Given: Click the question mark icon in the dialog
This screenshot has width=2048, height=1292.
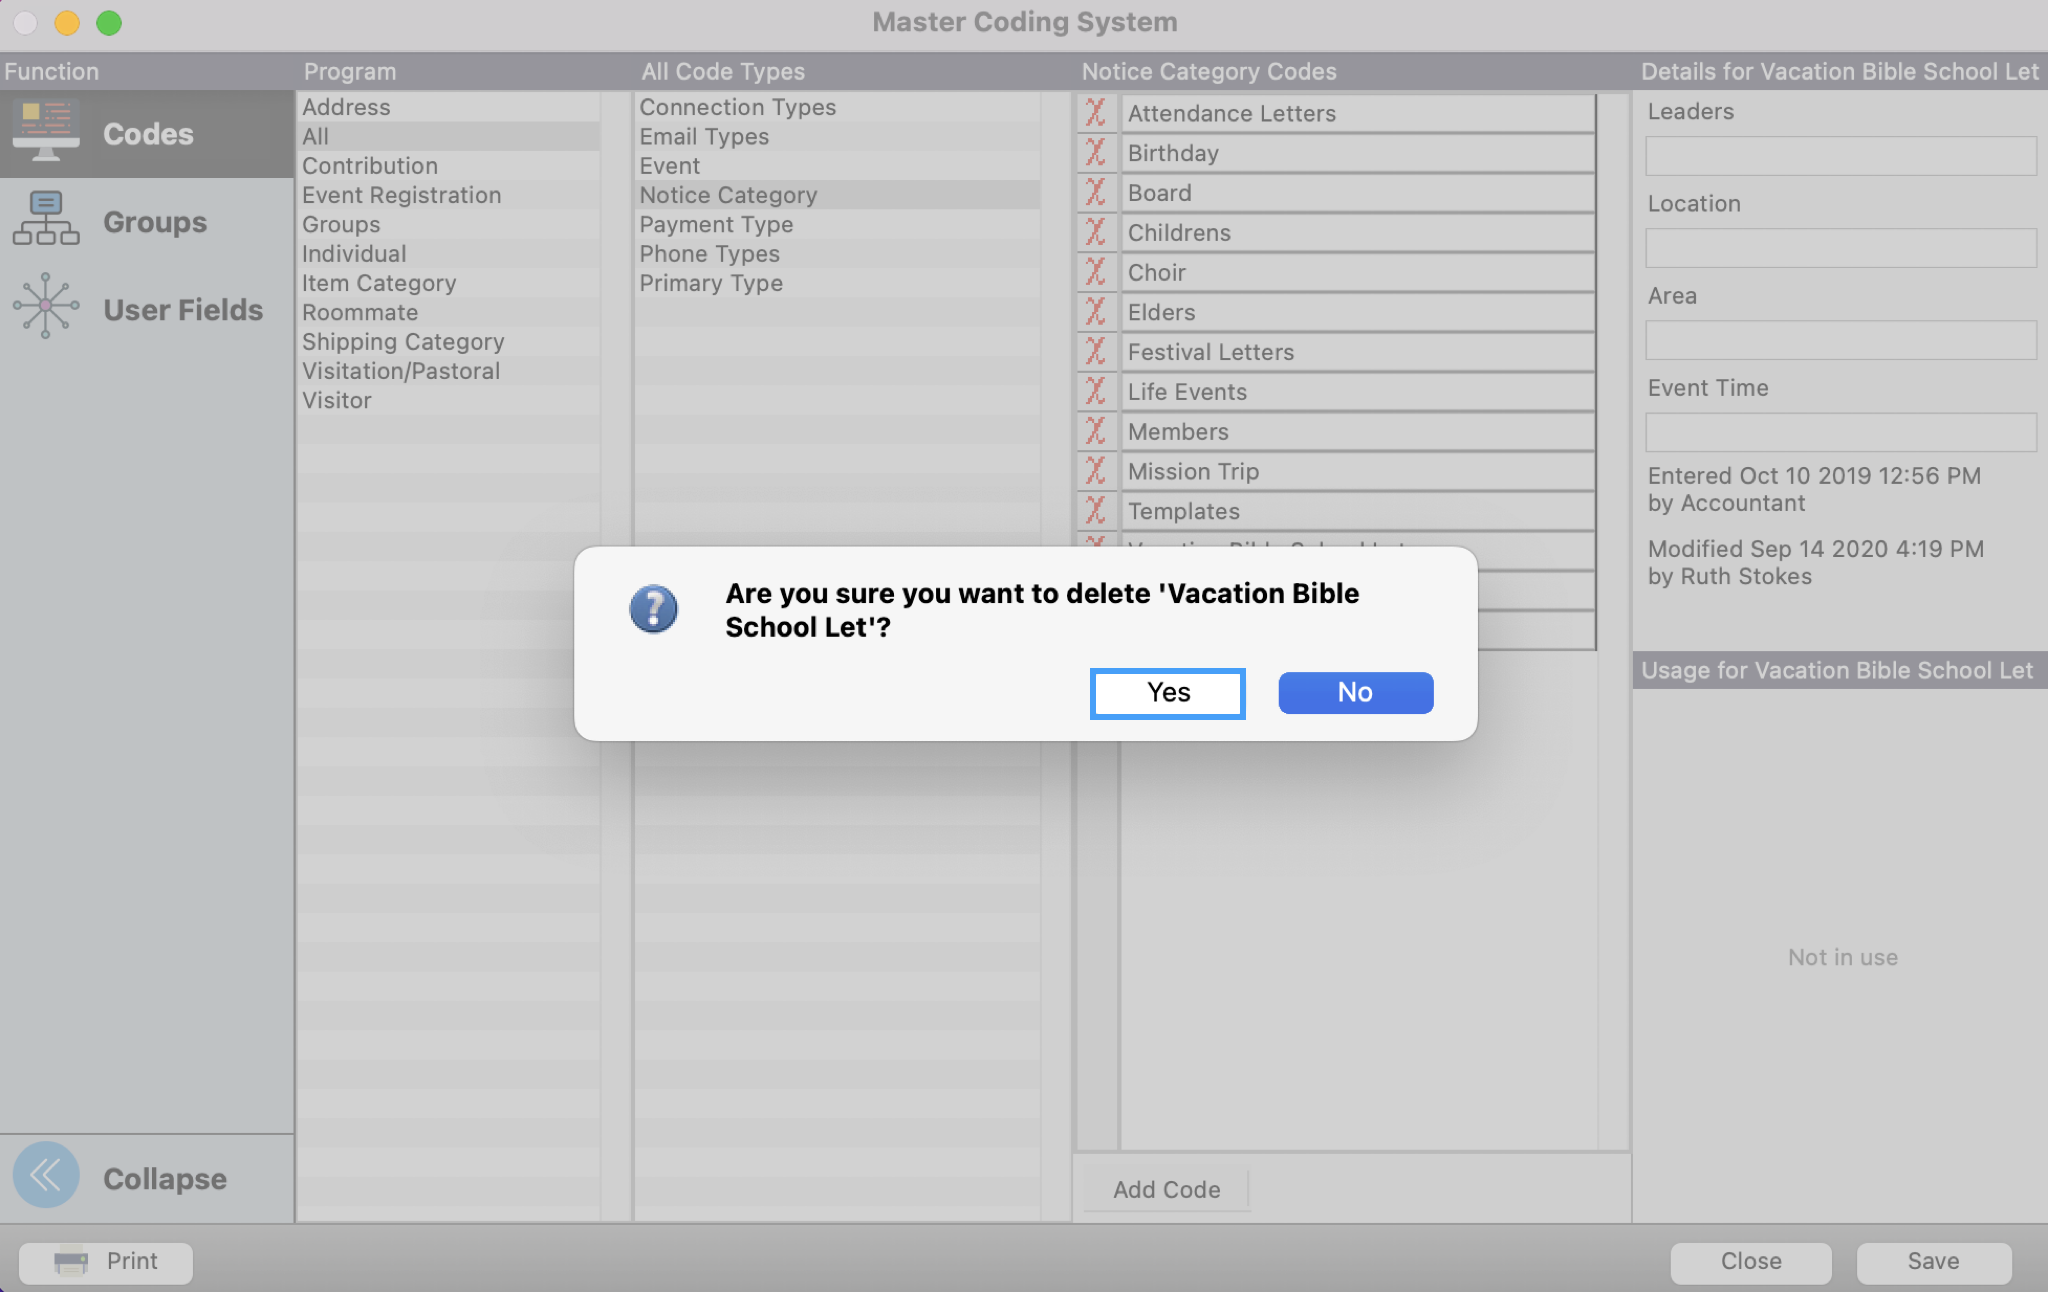Looking at the screenshot, I should [x=654, y=608].
